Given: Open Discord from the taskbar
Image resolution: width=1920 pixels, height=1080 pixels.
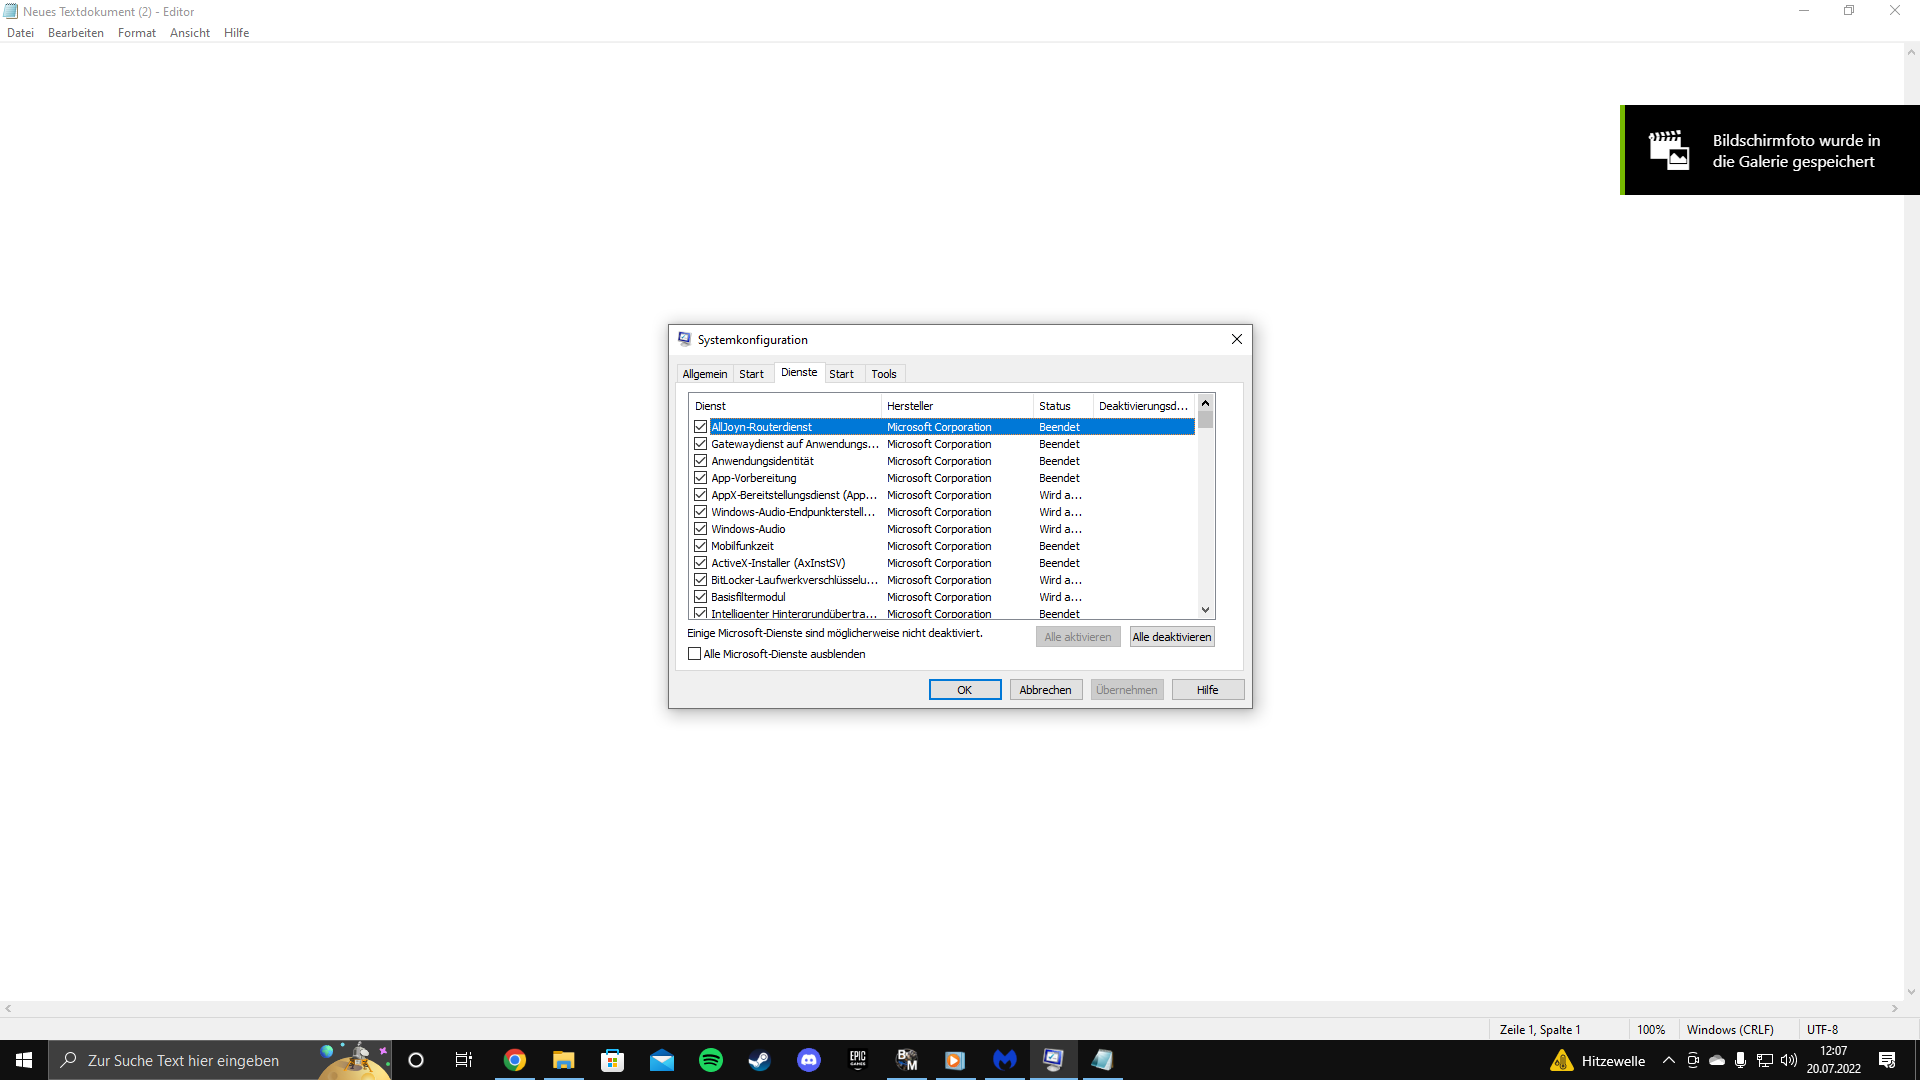Looking at the screenshot, I should click(809, 1060).
